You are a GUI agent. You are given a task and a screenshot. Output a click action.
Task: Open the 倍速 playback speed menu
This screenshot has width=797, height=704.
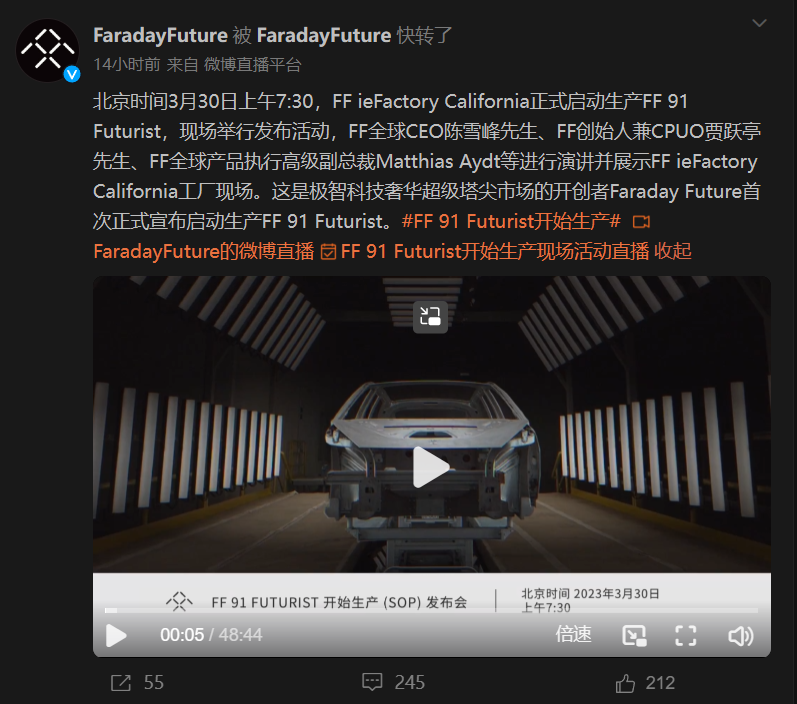click(573, 634)
